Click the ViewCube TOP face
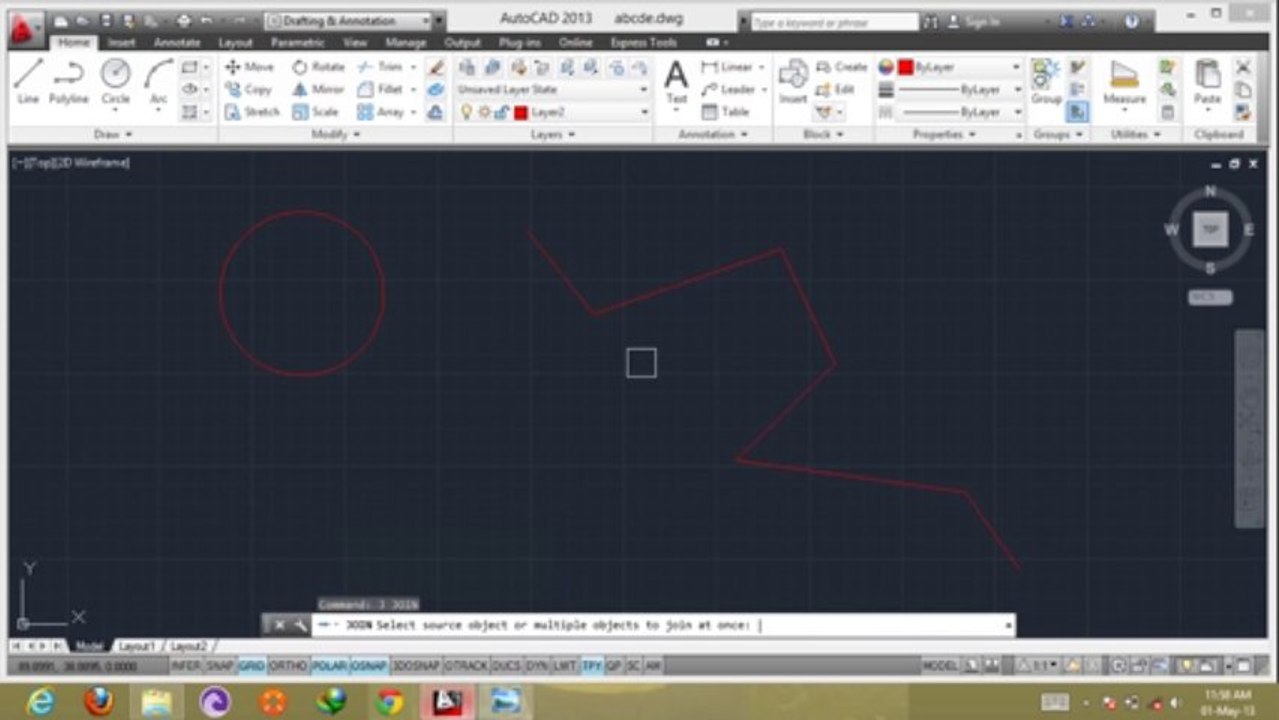The width and height of the screenshot is (1279, 720). [x=1210, y=230]
